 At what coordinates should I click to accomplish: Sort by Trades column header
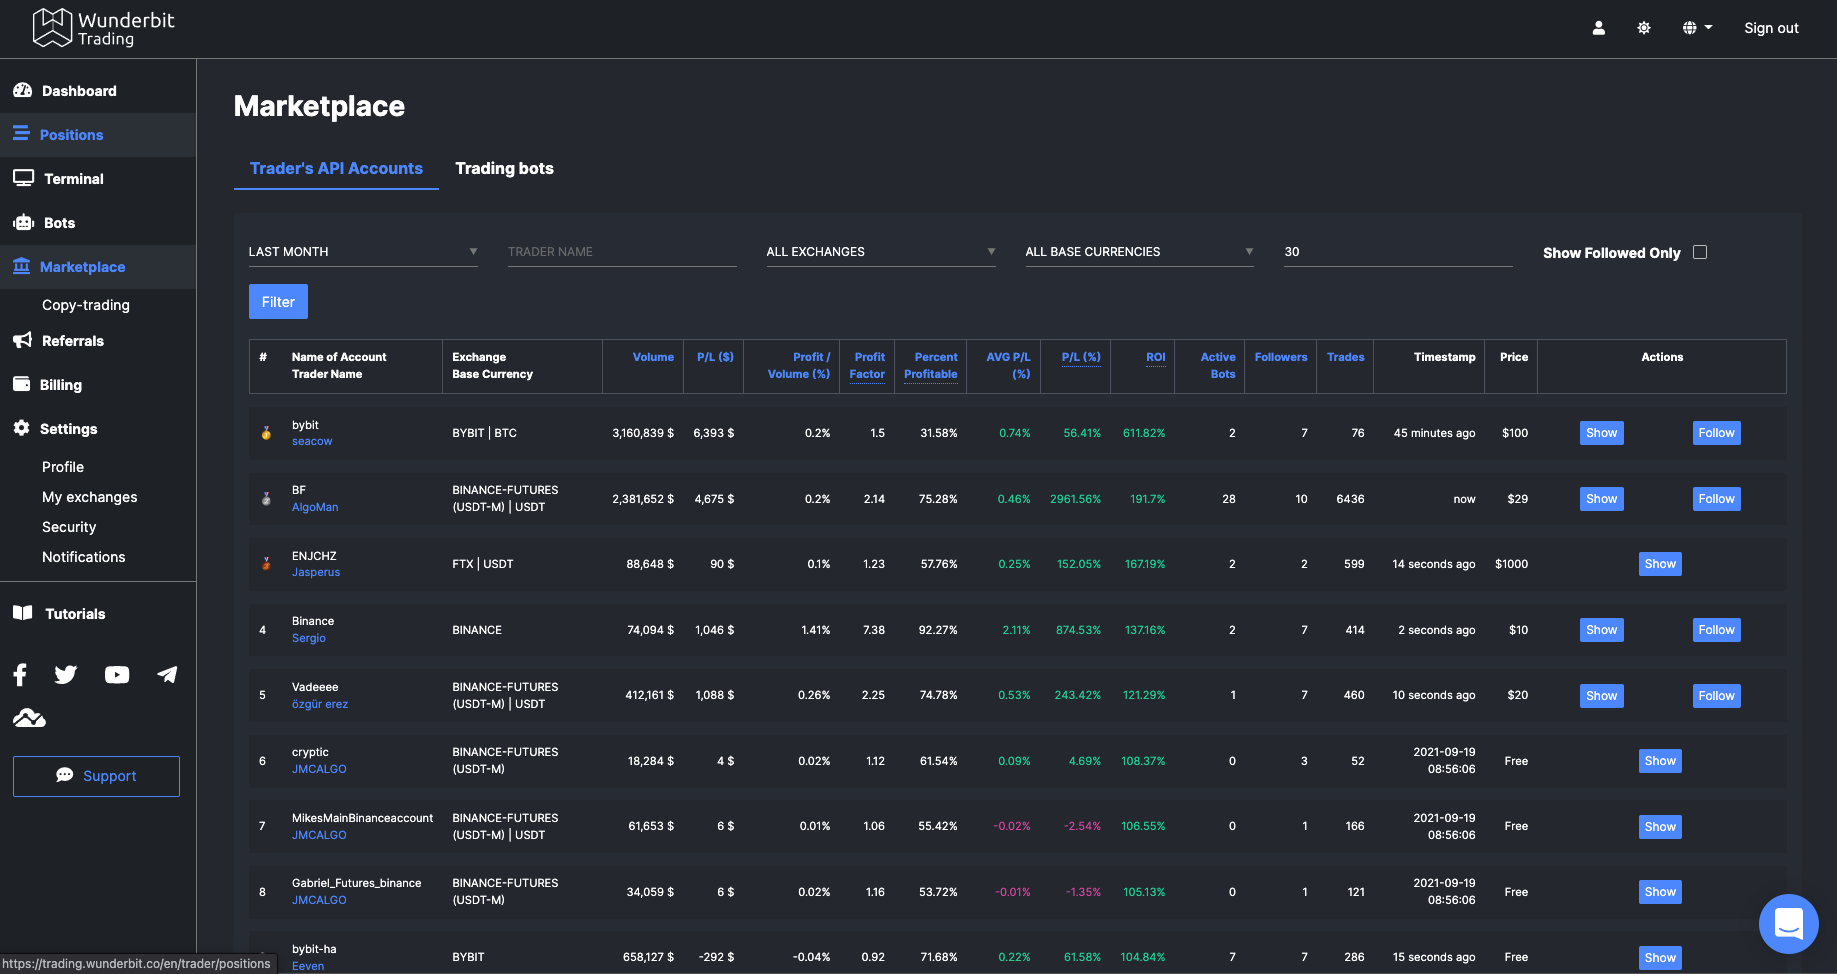(x=1346, y=357)
